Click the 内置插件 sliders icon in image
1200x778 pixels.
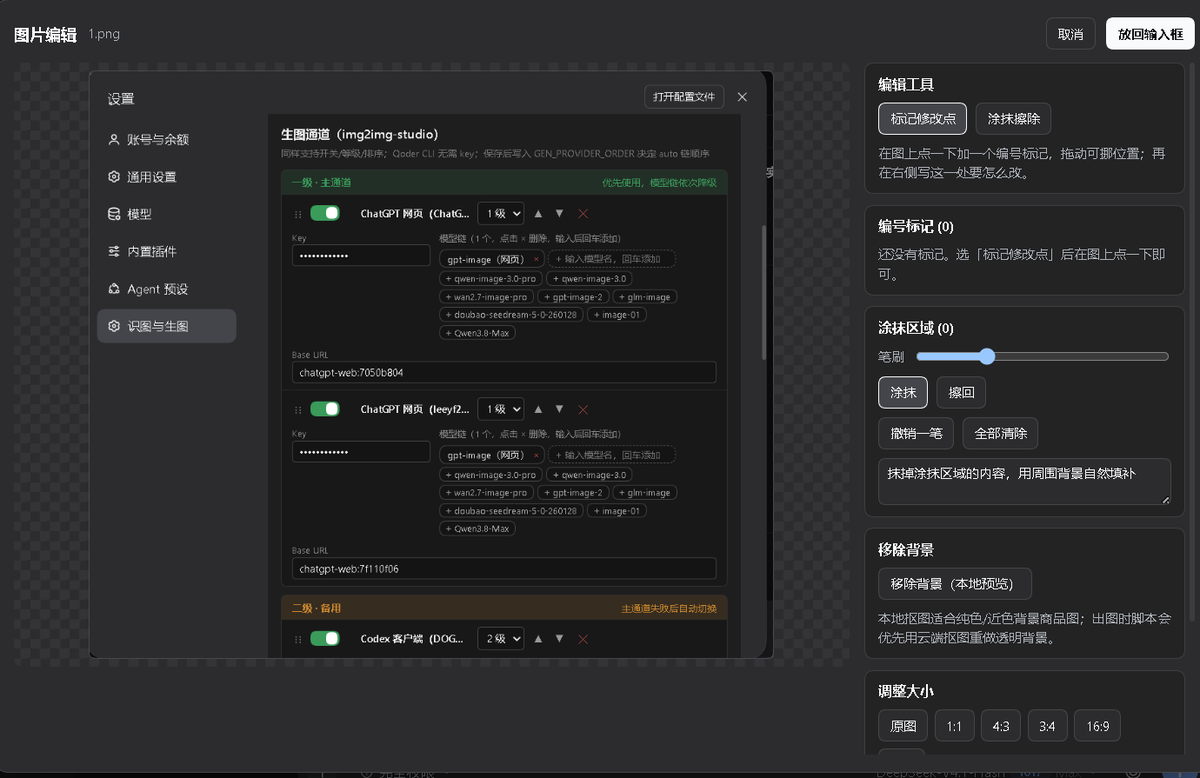[x=114, y=252]
